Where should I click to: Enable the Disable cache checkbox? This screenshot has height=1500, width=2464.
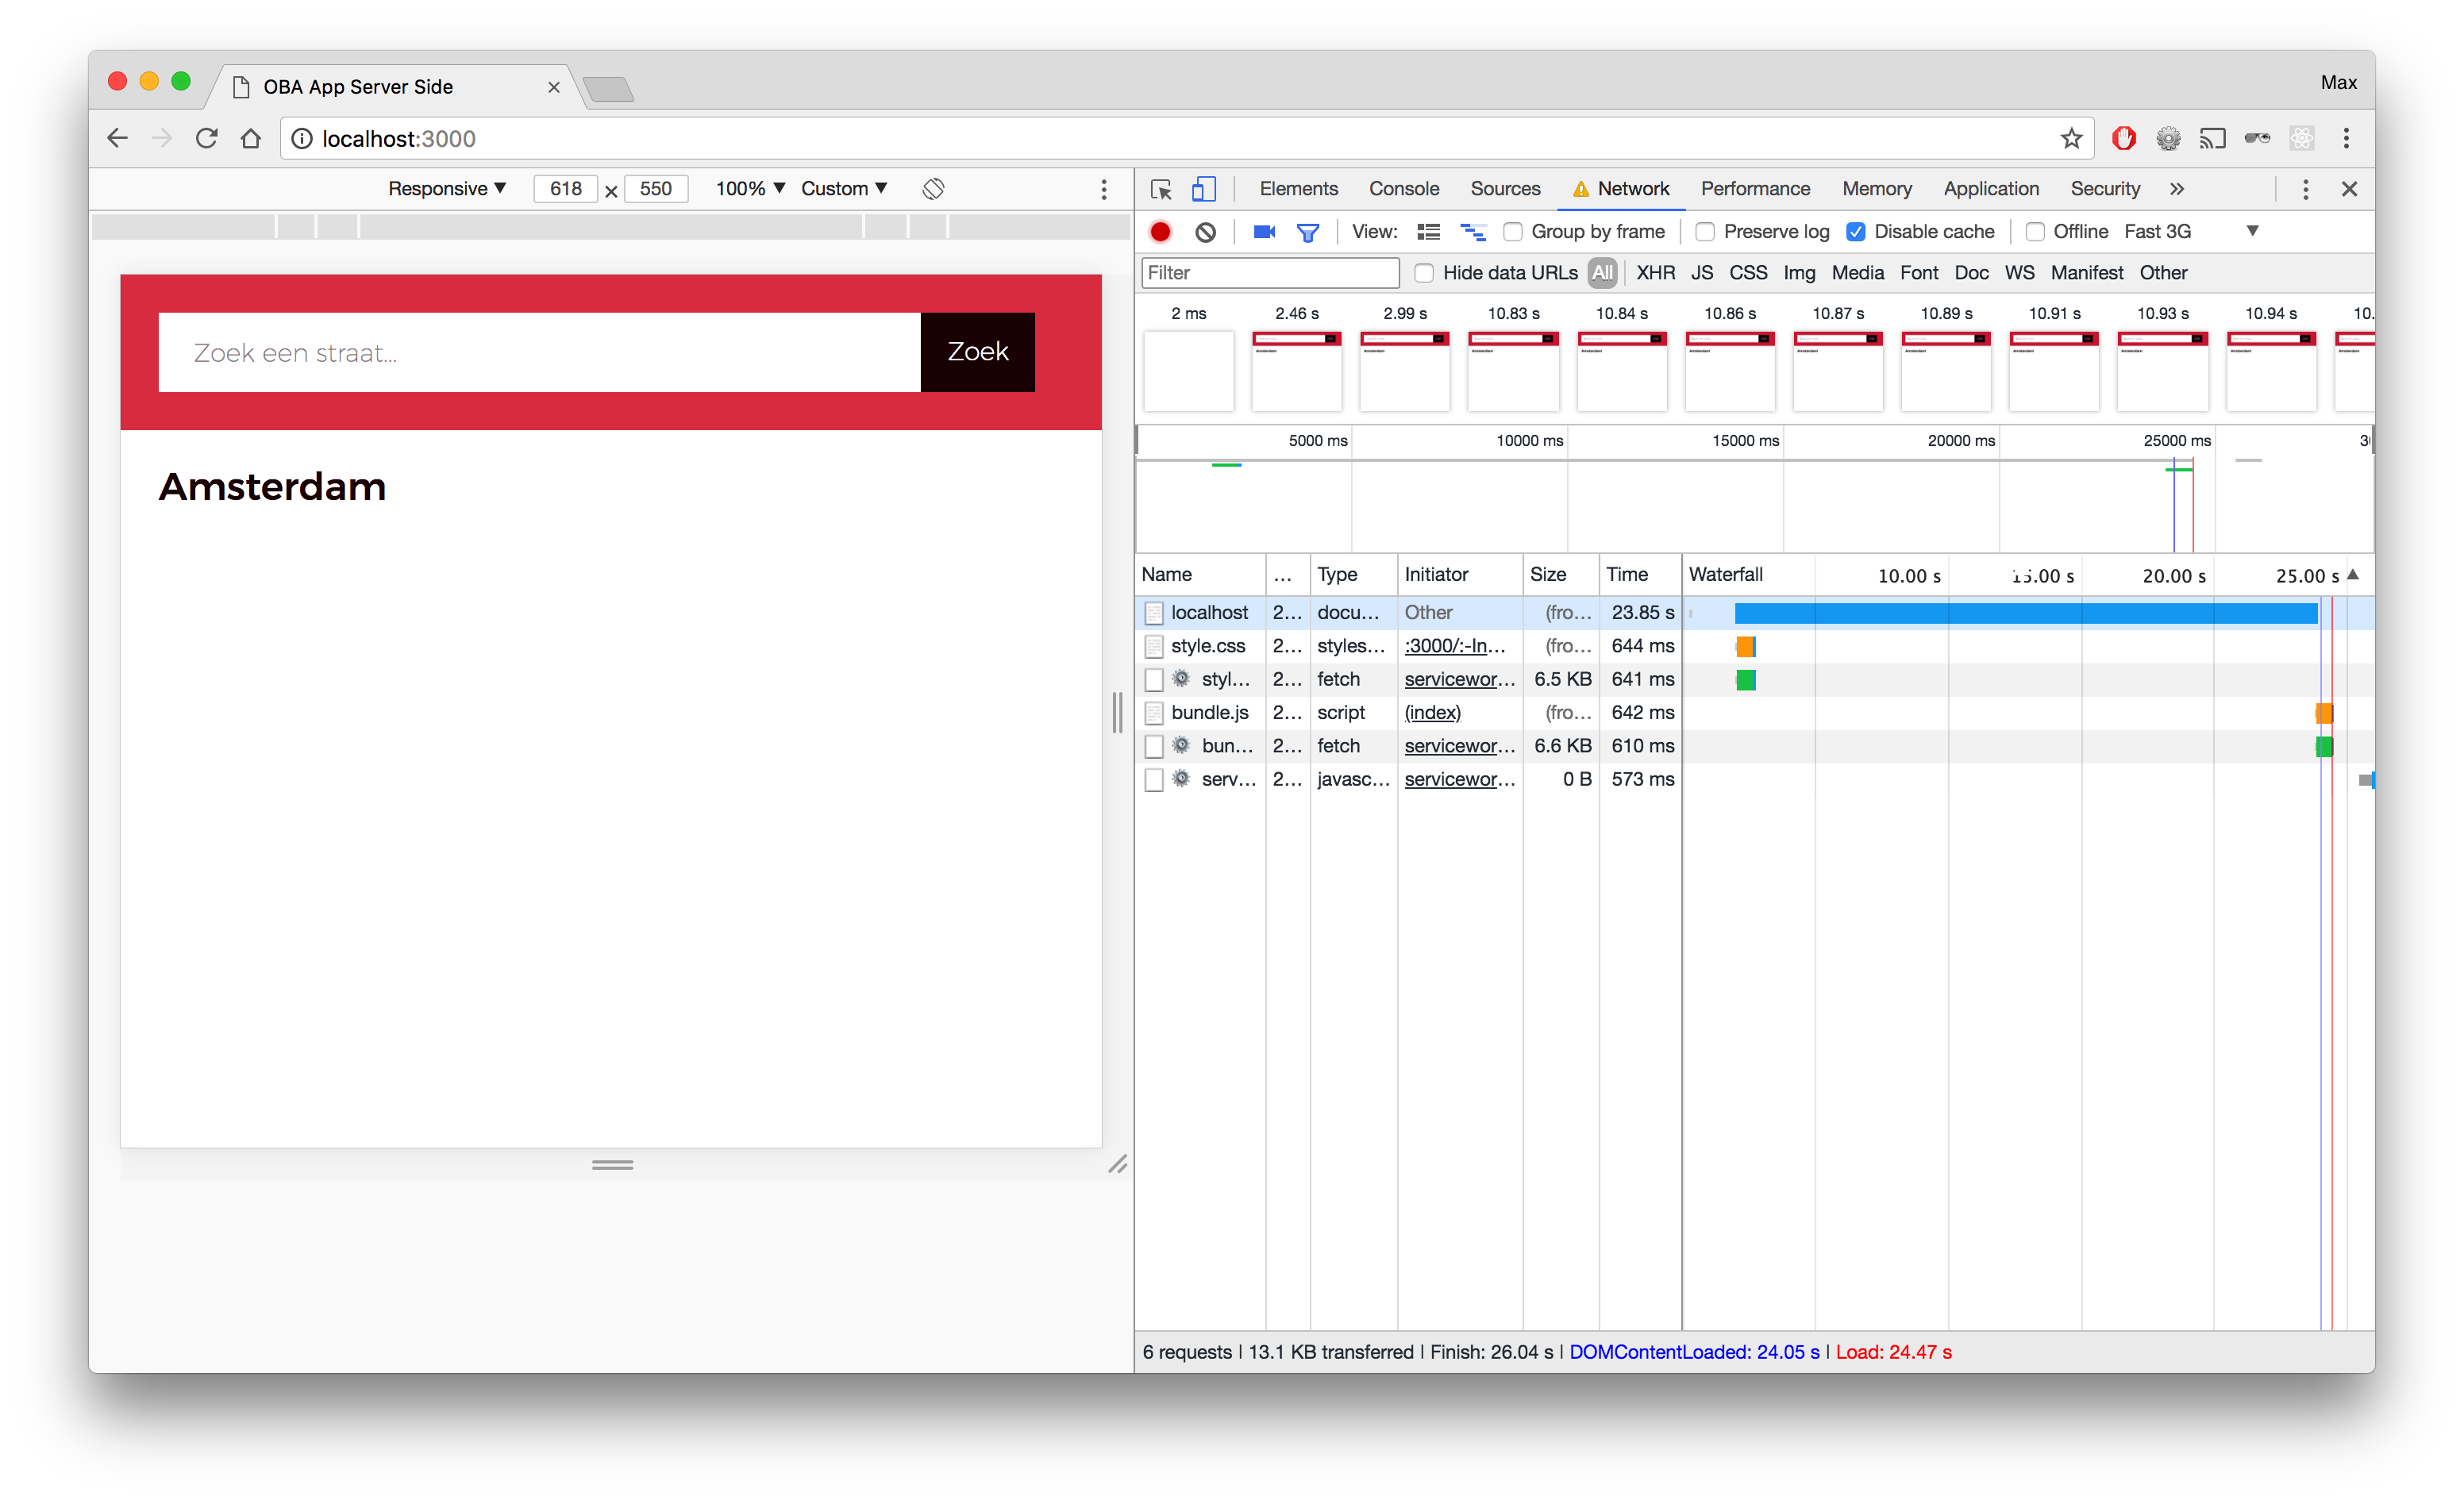tap(1857, 231)
